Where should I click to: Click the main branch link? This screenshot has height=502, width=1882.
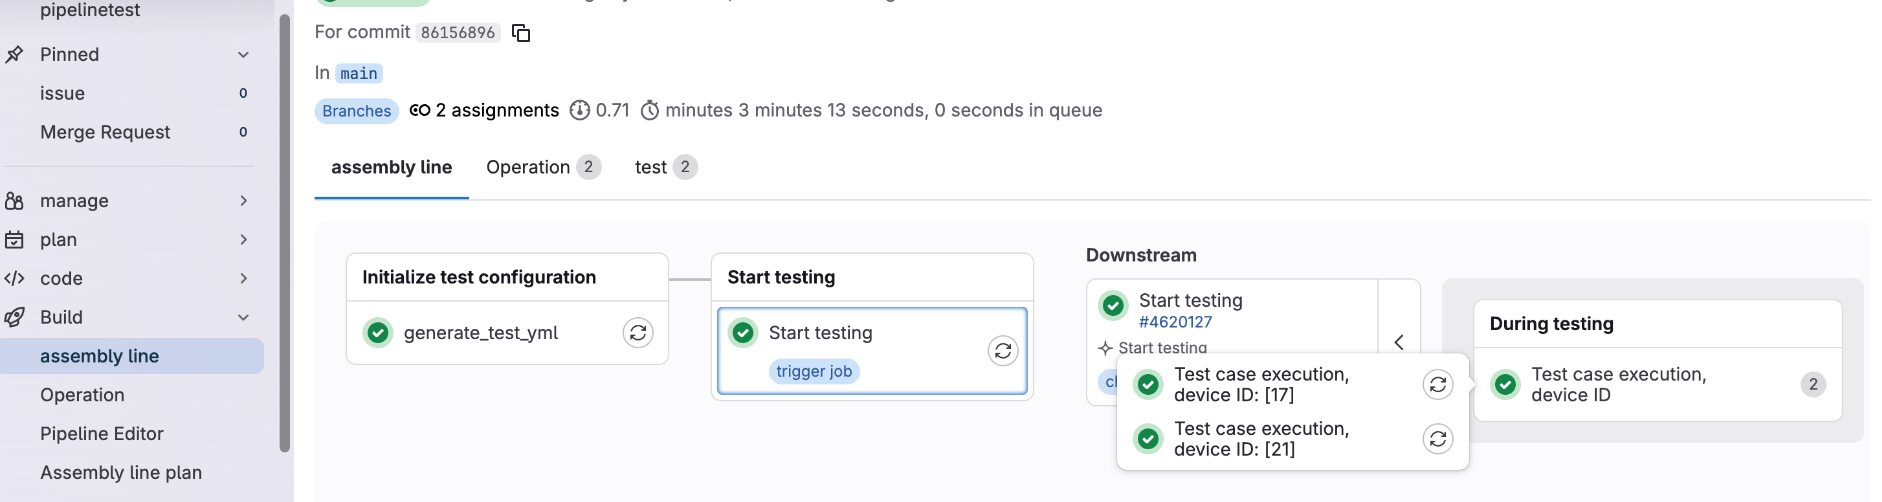point(358,73)
